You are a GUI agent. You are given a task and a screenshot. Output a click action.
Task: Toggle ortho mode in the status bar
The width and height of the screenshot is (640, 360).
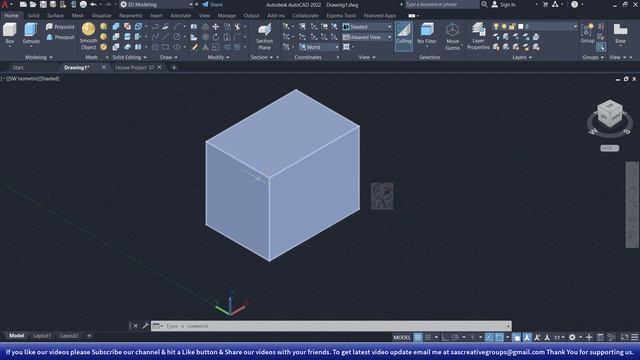click(x=445, y=338)
